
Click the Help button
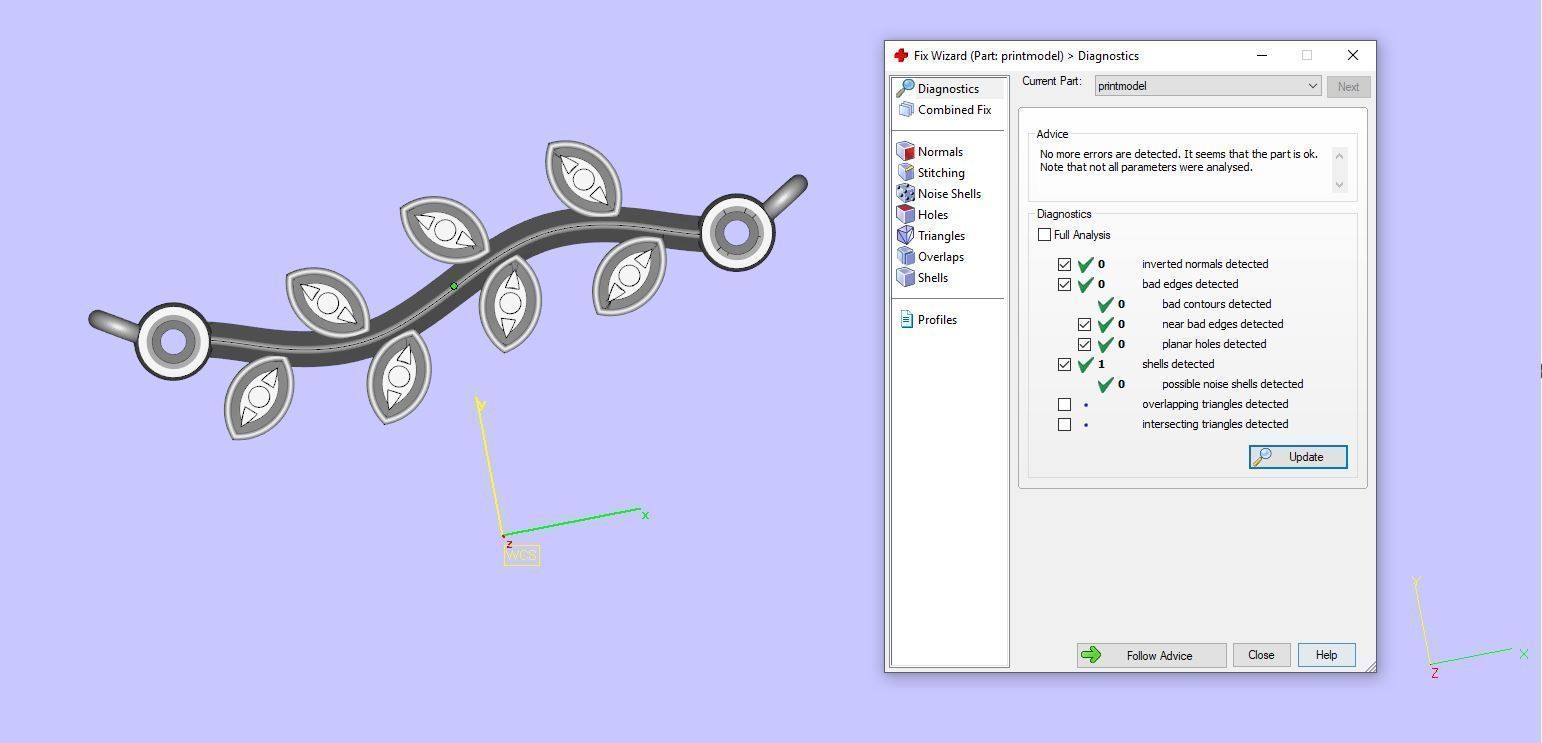[1326, 655]
